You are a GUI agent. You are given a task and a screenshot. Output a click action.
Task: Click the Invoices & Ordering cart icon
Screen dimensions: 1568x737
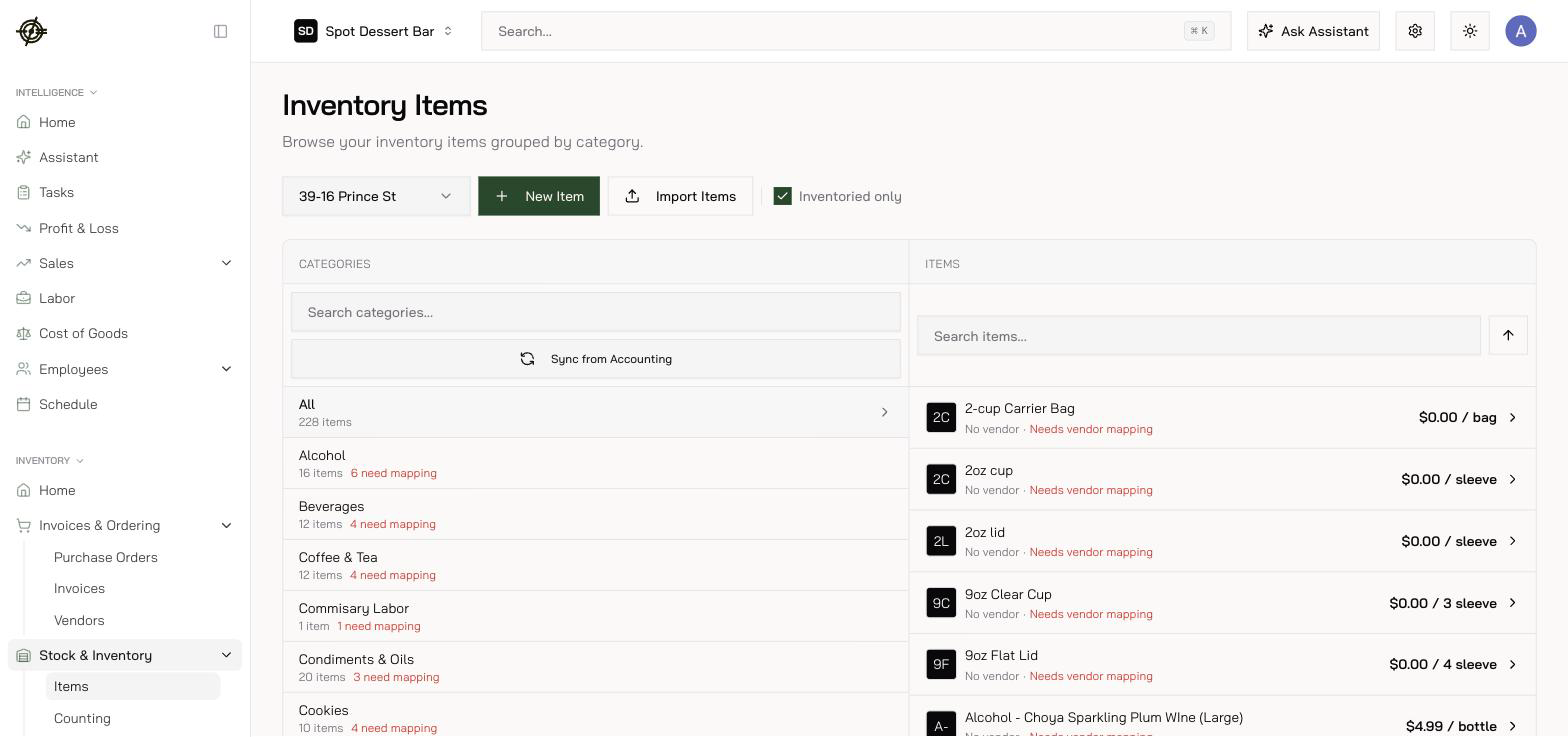click(x=24, y=525)
